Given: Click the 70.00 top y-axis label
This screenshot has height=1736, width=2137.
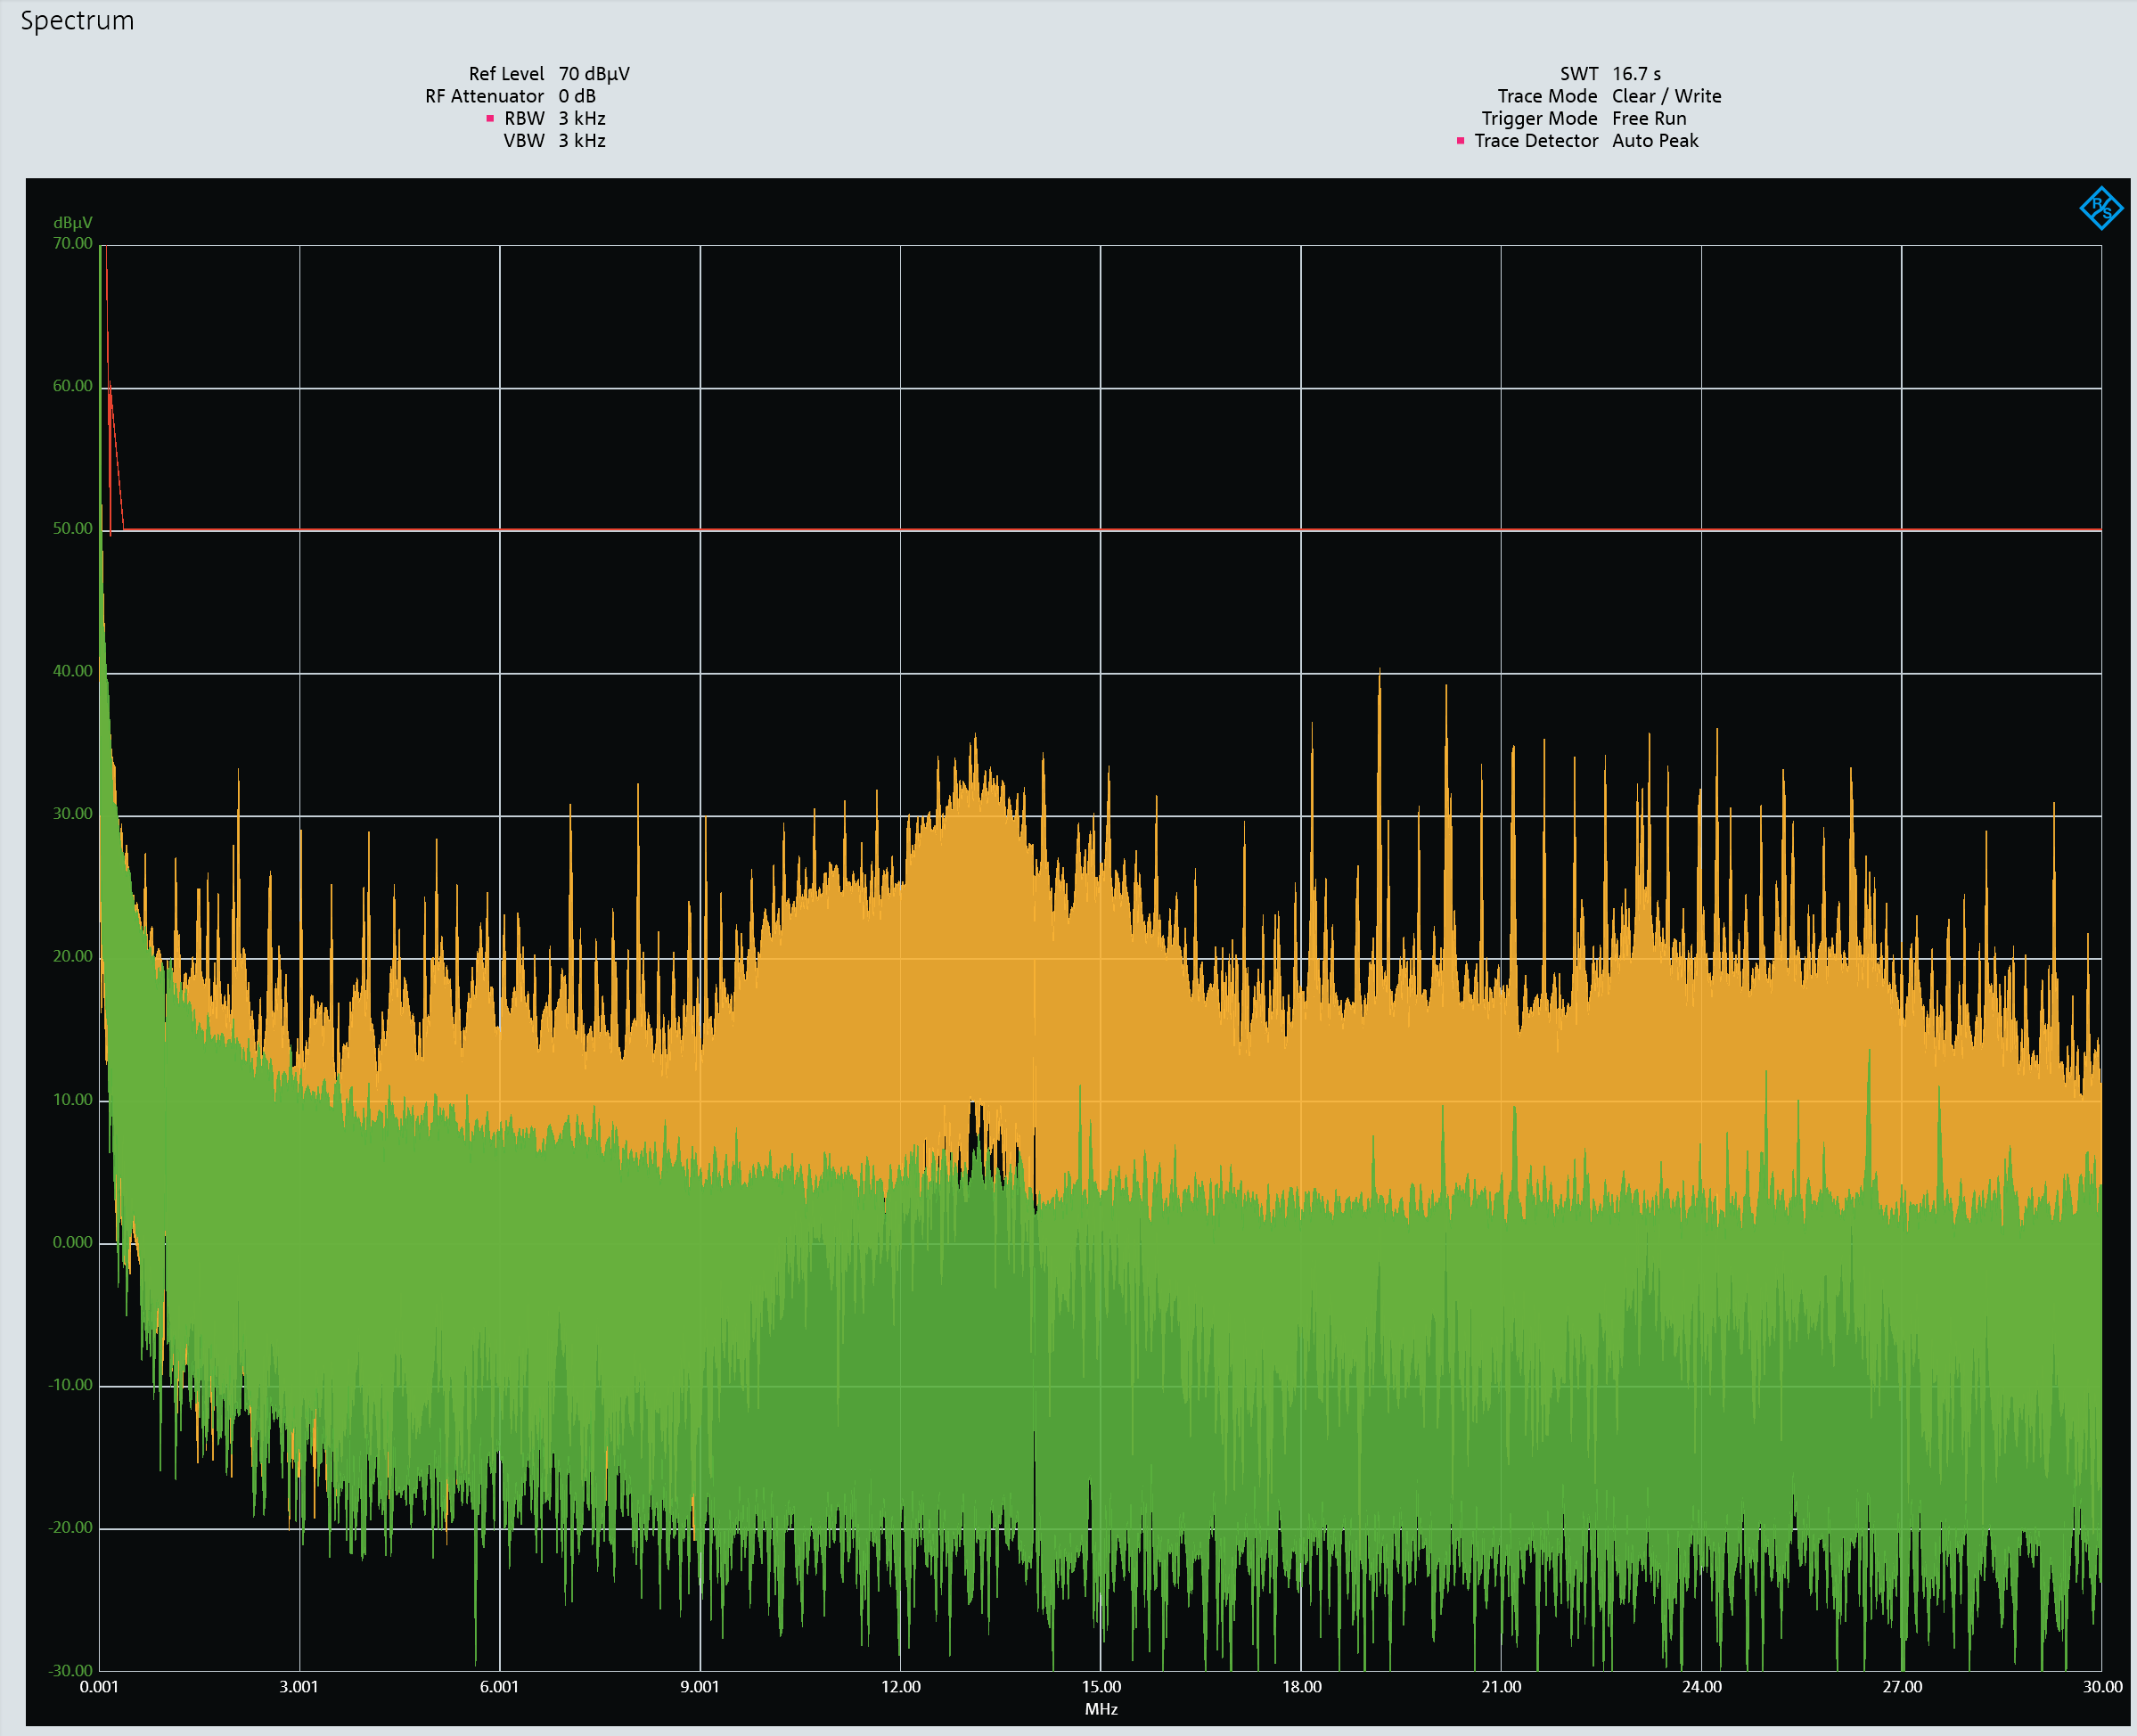Looking at the screenshot, I should coord(73,243).
